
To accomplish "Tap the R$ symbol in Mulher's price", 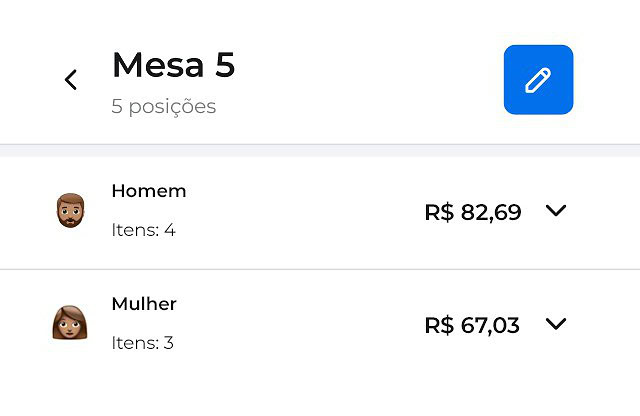I will [x=439, y=325].
